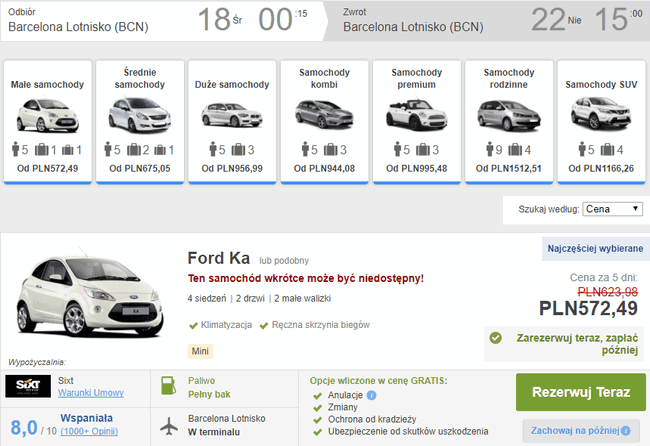Screen dimensions: 650x446
Task: Click the Odbiór pickup date 18 Śr
Action: (220, 19)
